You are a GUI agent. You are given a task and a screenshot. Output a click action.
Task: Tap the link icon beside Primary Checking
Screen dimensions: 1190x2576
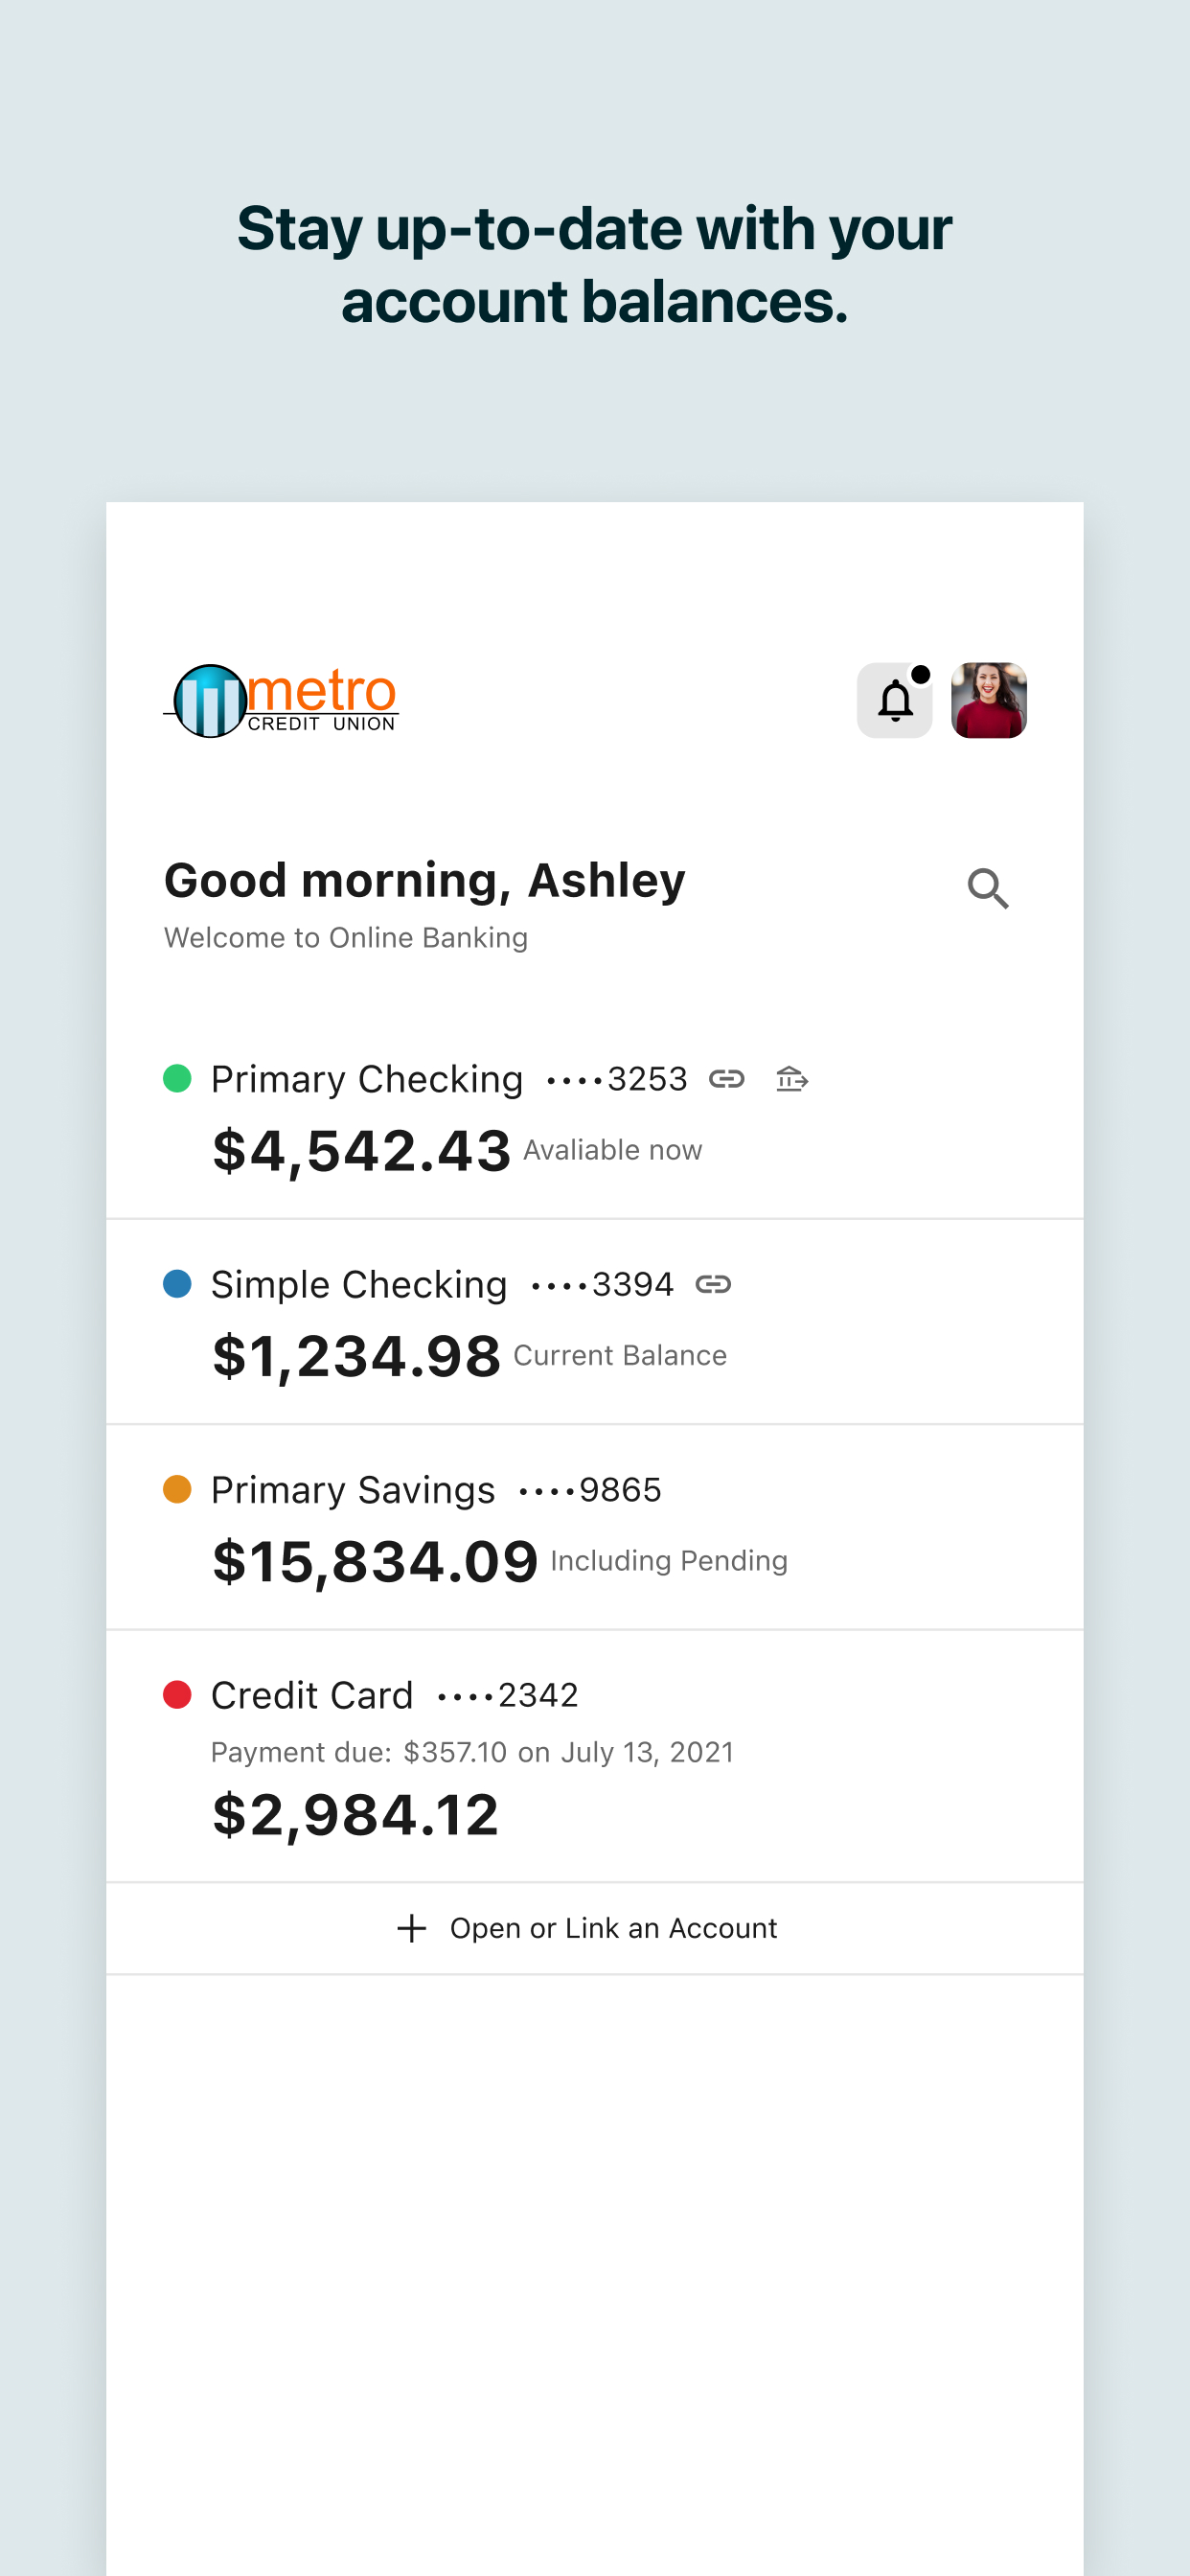click(727, 1079)
